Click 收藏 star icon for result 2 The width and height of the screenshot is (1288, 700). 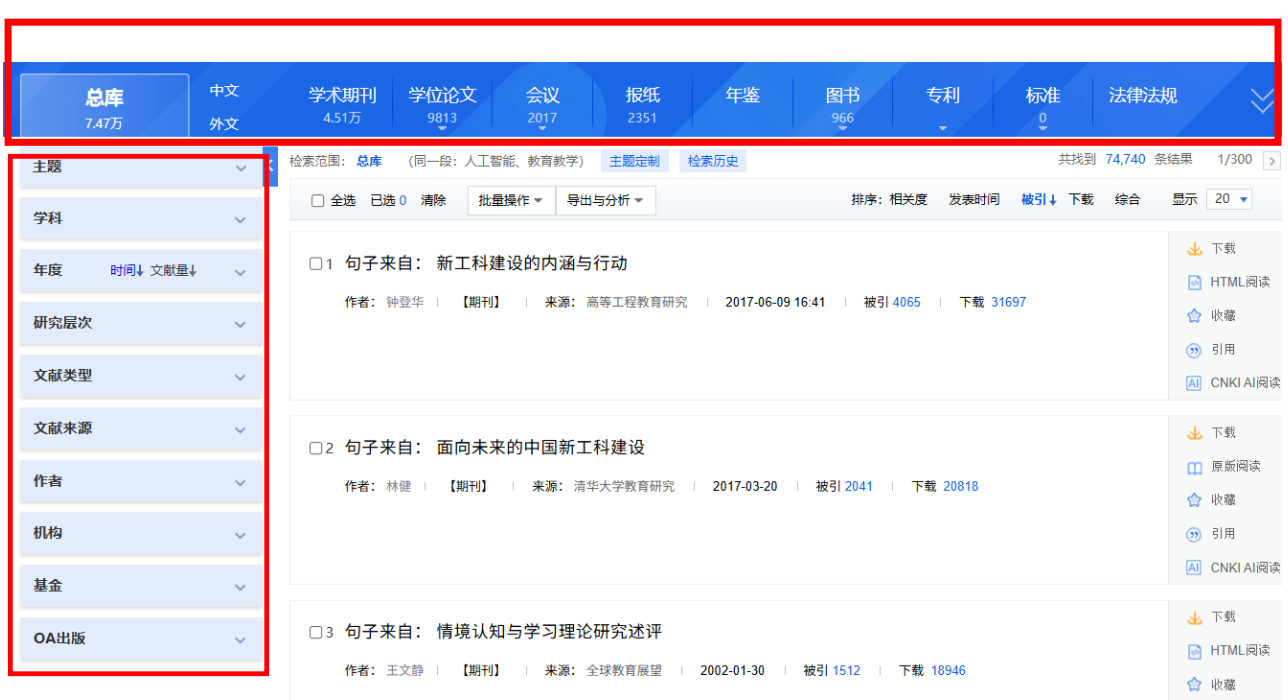tap(1194, 500)
